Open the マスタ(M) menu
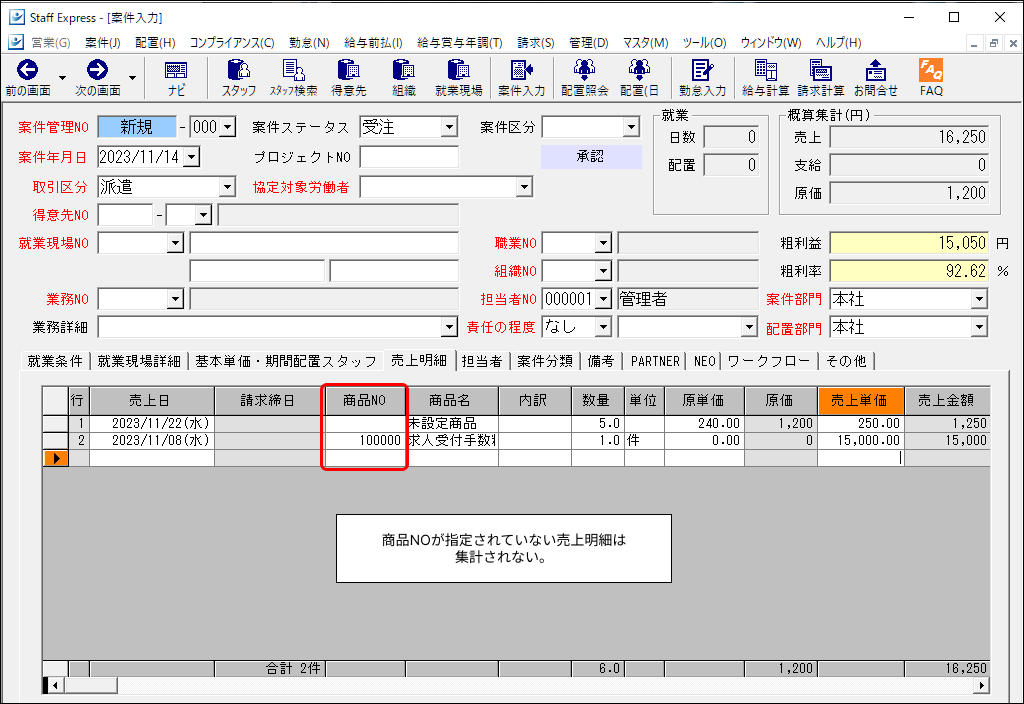 click(645, 42)
